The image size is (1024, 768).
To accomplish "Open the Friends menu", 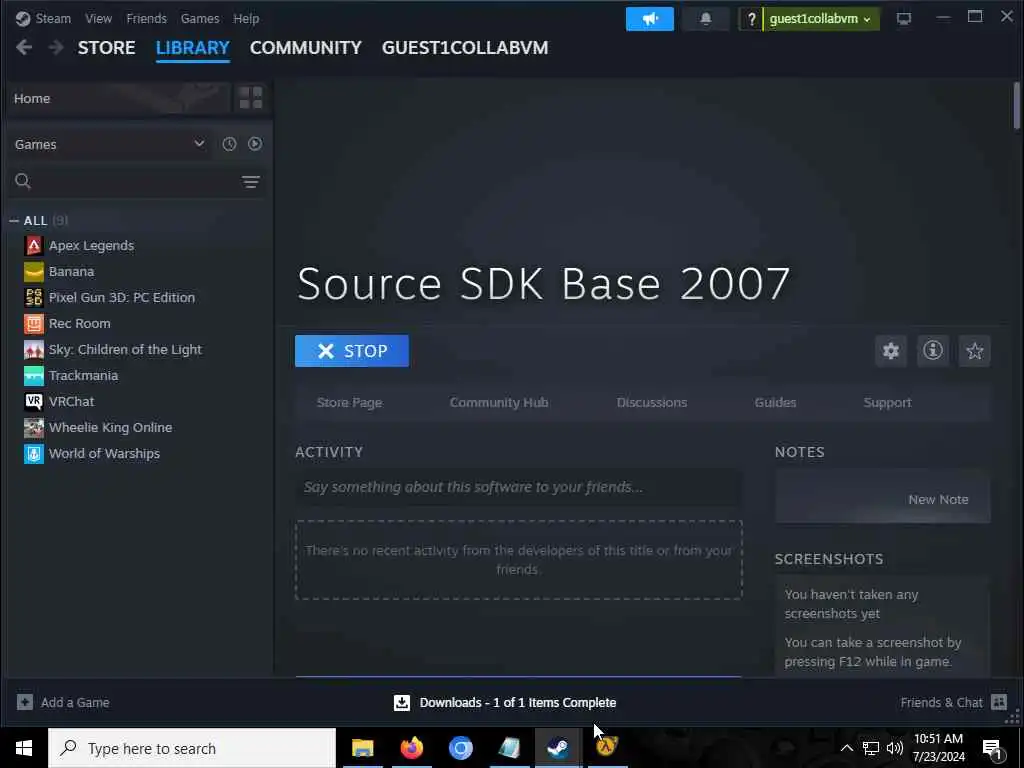I will coord(146,18).
